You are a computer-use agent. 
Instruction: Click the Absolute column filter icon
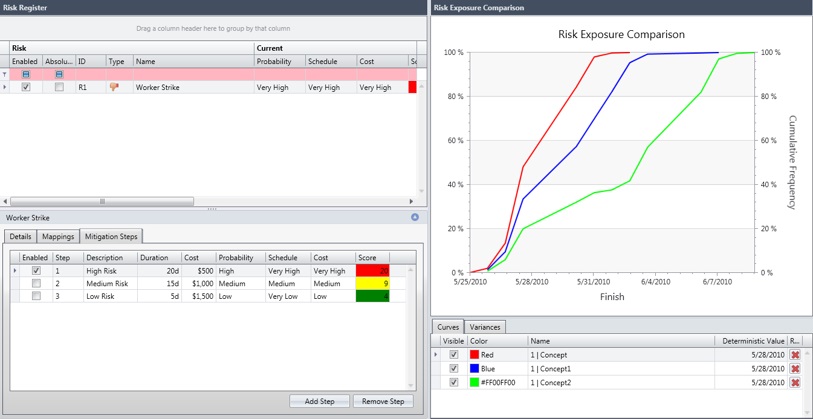click(x=59, y=74)
